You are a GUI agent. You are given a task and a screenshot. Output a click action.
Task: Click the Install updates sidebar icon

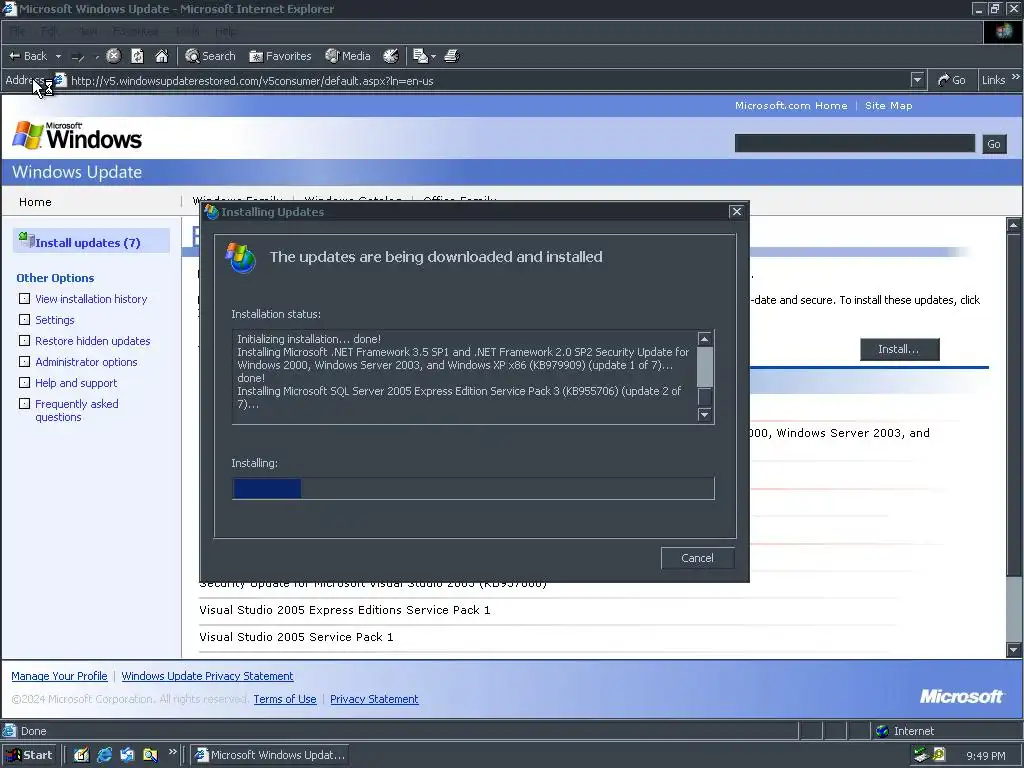point(26,240)
